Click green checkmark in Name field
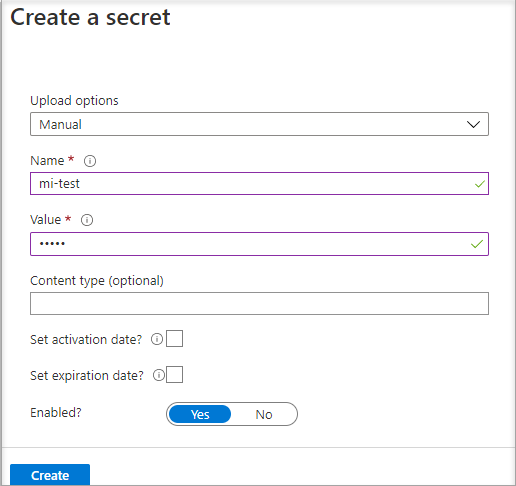 479,184
